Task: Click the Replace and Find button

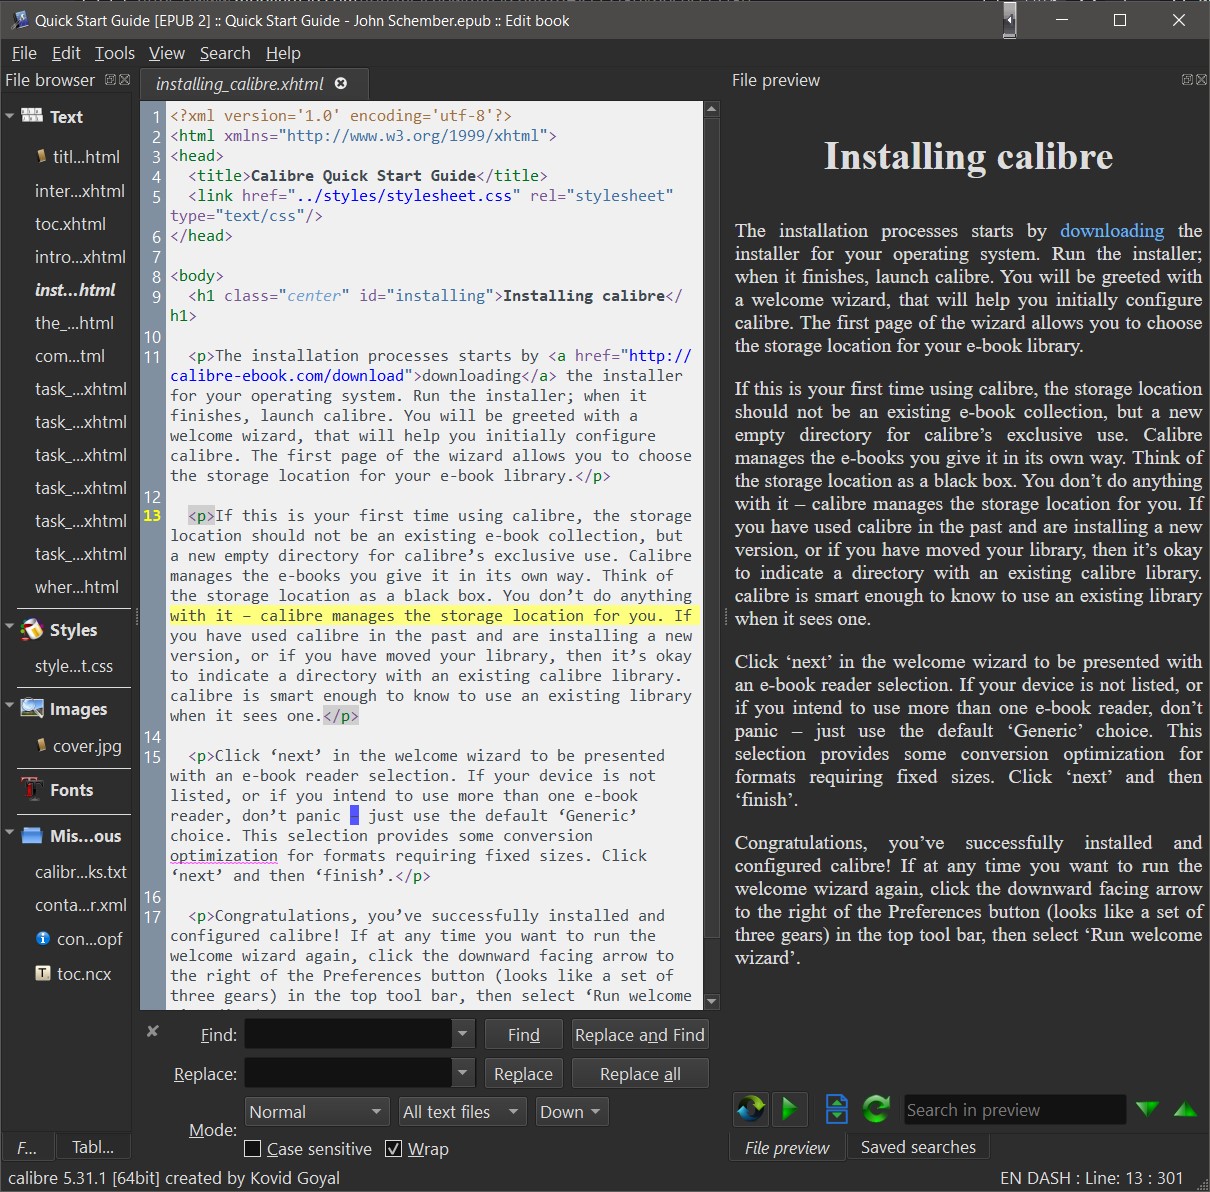Action: [640, 1034]
